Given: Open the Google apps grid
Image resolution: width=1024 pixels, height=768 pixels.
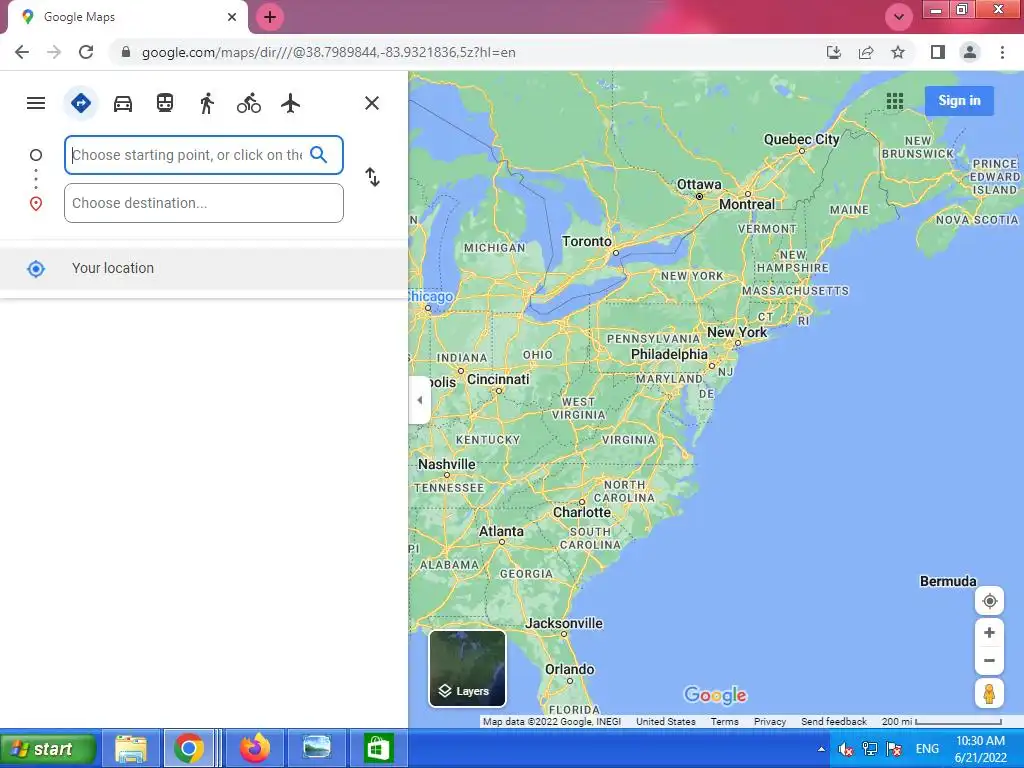Looking at the screenshot, I should point(895,101).
